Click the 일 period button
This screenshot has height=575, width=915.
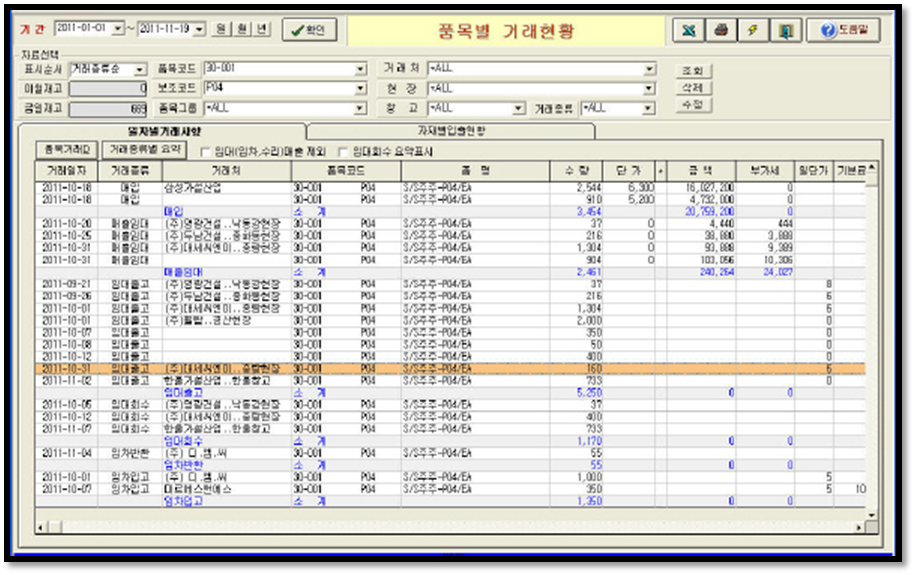221,29
